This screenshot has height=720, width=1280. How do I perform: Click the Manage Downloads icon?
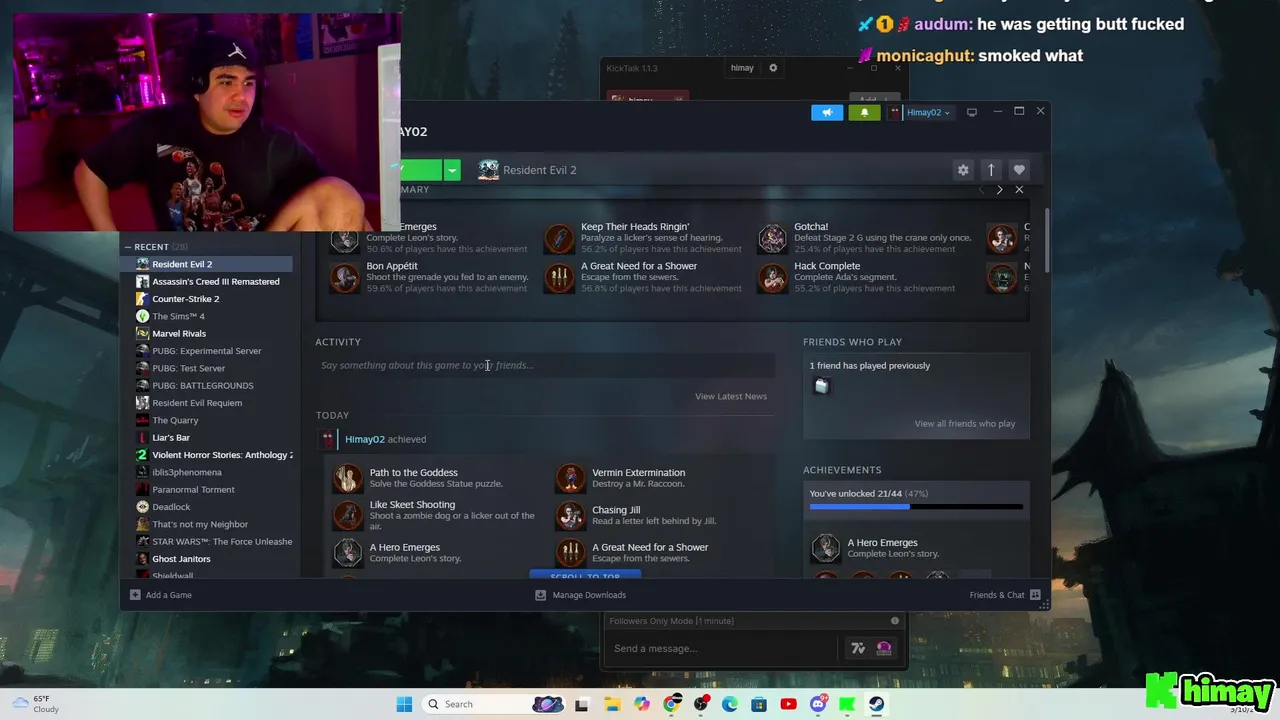[541, 595]
